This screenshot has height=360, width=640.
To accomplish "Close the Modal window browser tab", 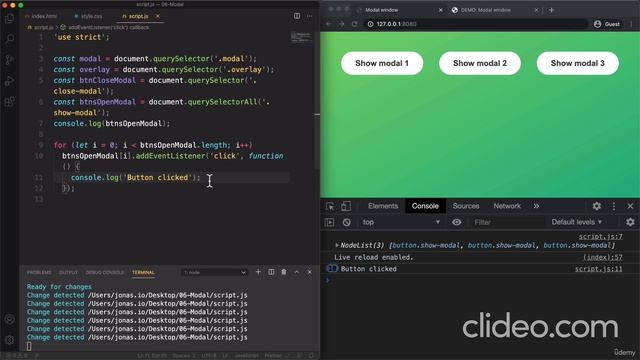I will pos(440,10).
